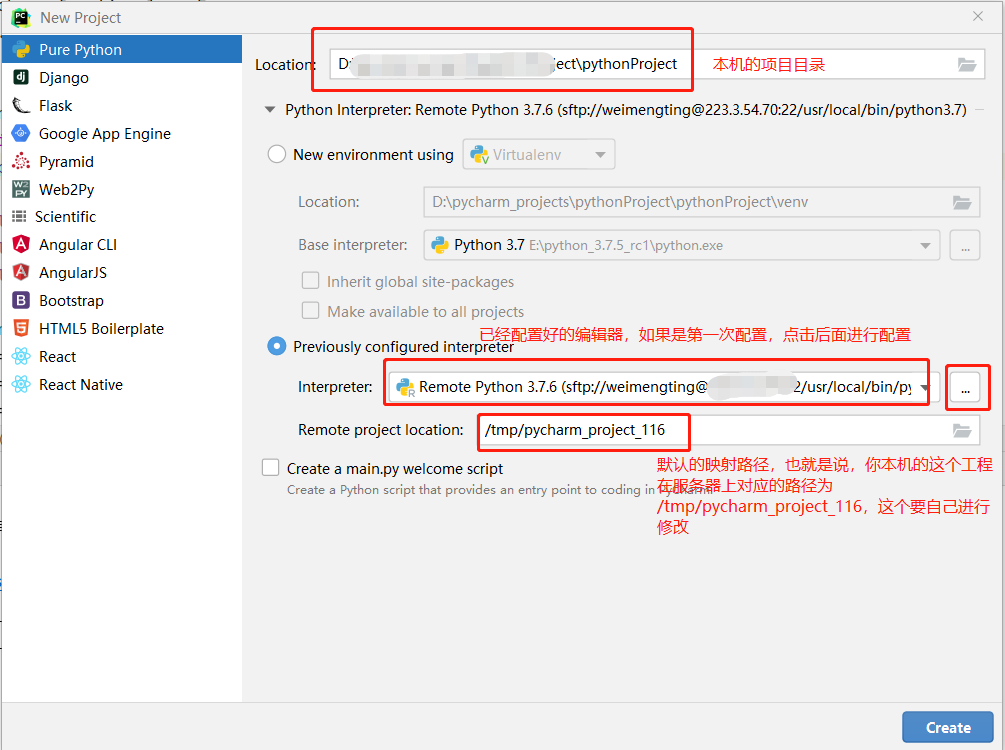Select the Web2Py project type
1005x750 pixels.
(x=122, y=189)
